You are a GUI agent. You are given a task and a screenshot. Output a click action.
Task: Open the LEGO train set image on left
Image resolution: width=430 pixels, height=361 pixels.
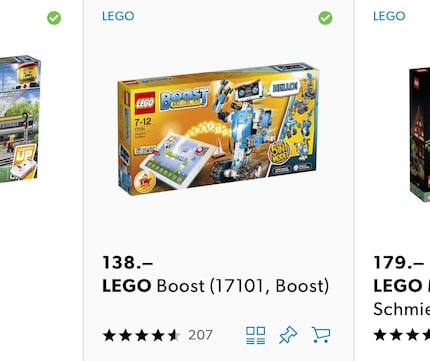click(20, 119)
